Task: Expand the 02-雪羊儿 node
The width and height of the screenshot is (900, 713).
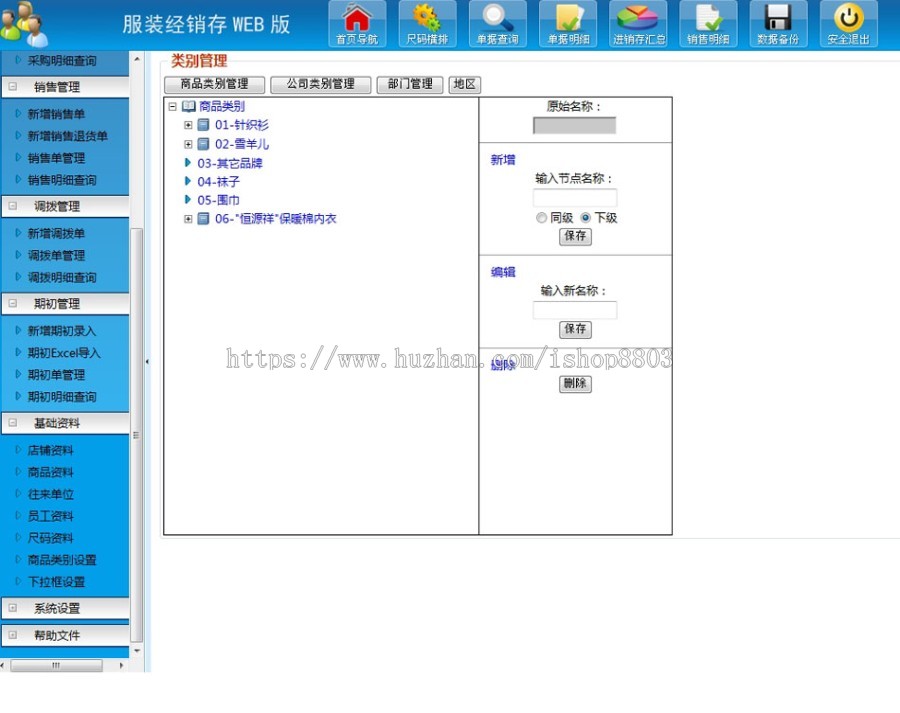Action: (188, 144)
